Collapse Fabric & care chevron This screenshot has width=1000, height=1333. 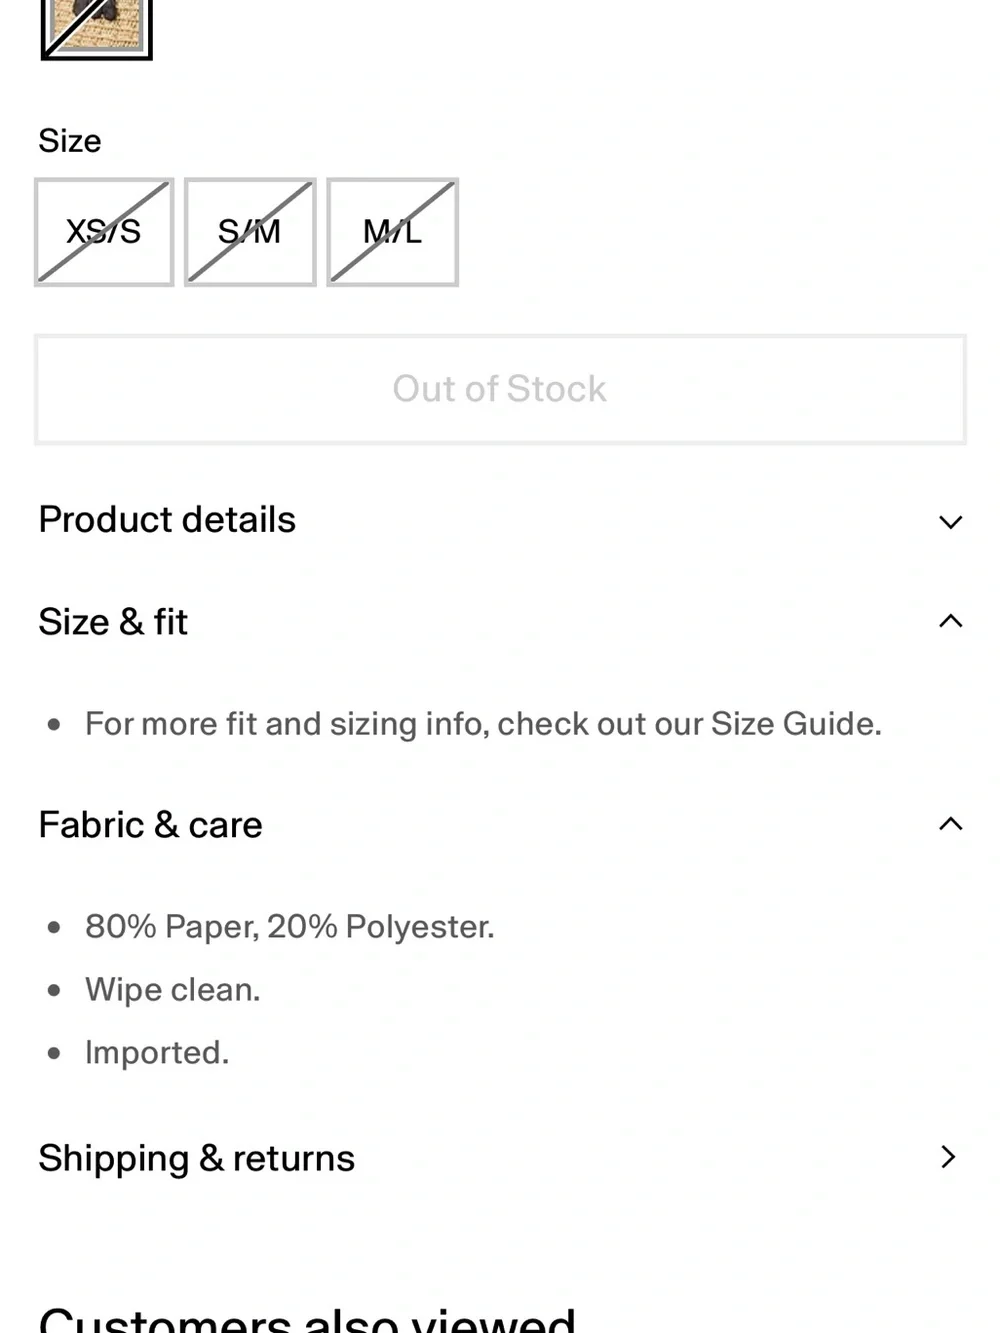coord(950,824)
